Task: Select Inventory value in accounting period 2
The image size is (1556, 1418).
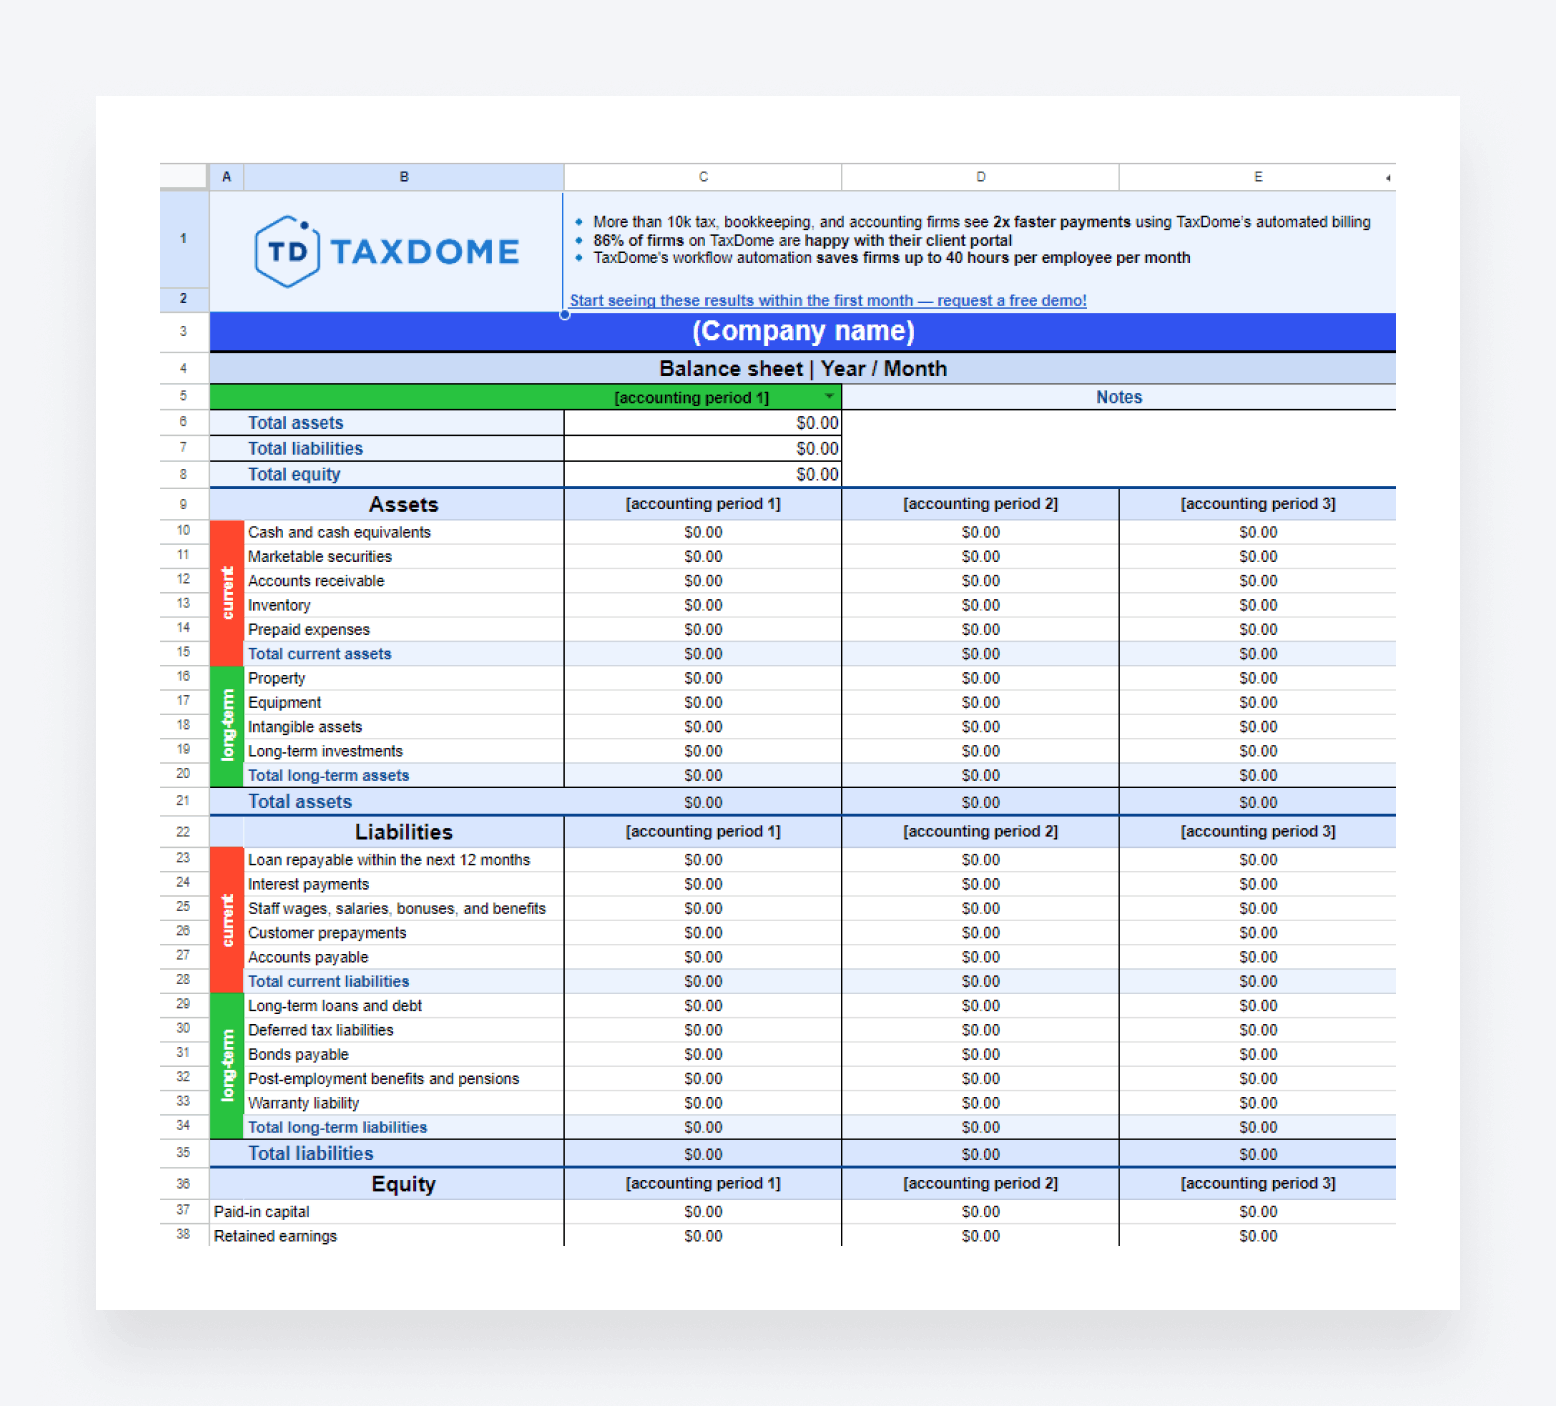Action: coord(981,605)
